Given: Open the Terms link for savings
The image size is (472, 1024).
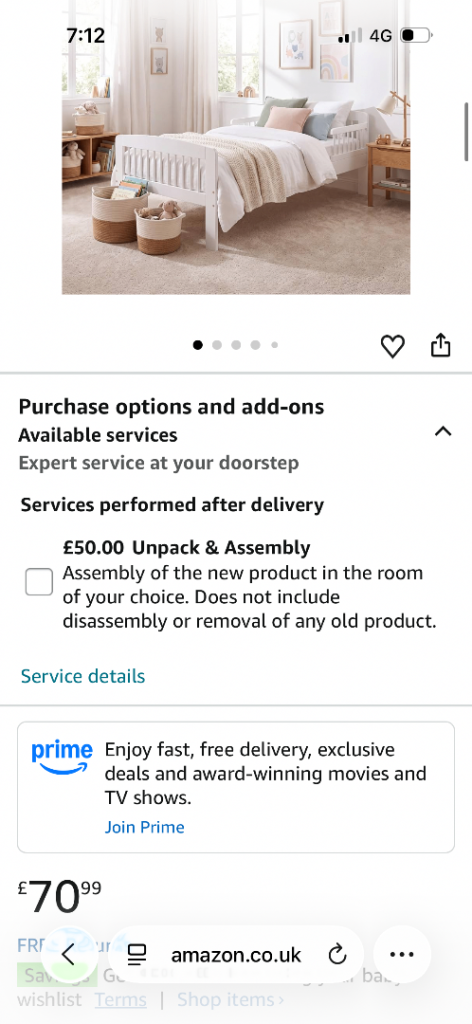Looking at the screenshot, I should 120,1000.
